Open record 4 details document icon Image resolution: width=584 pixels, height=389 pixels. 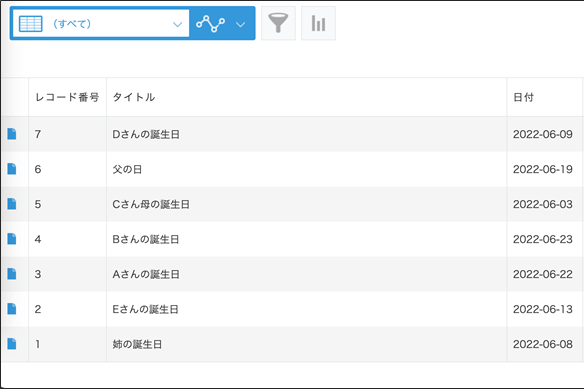click(12, 239)
